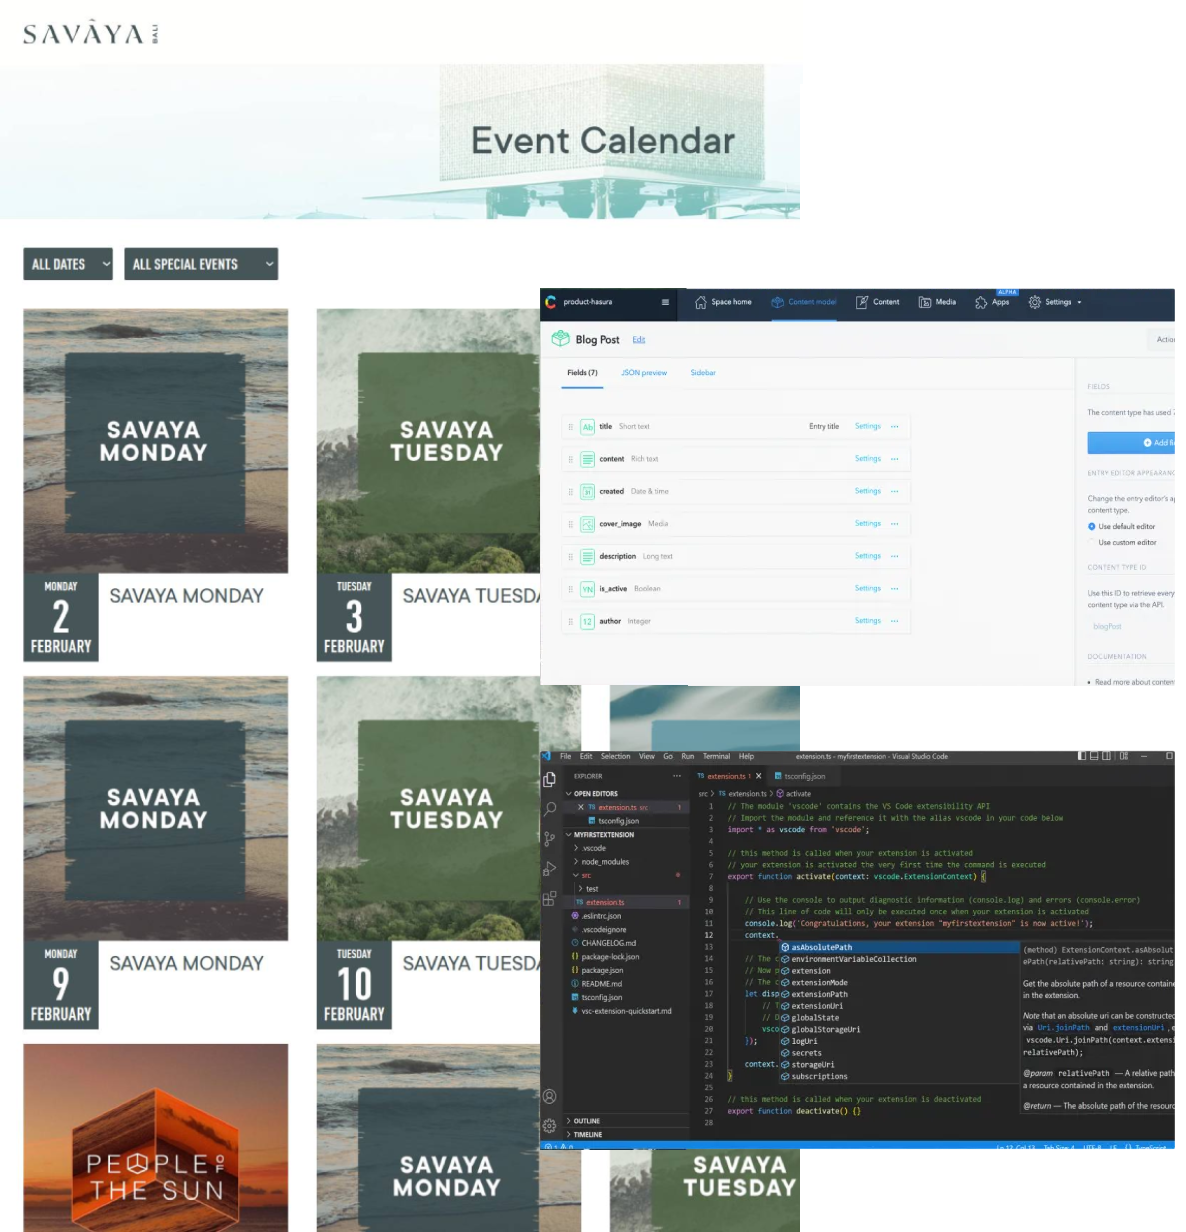
Task: Click Explorer panel more actions ellipsis
Action: click(x=677, y=776)
